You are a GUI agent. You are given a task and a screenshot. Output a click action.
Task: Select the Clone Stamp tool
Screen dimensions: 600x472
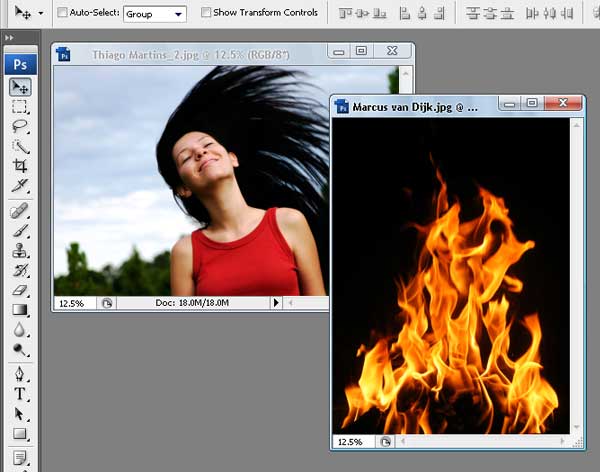tap(20, 251)
